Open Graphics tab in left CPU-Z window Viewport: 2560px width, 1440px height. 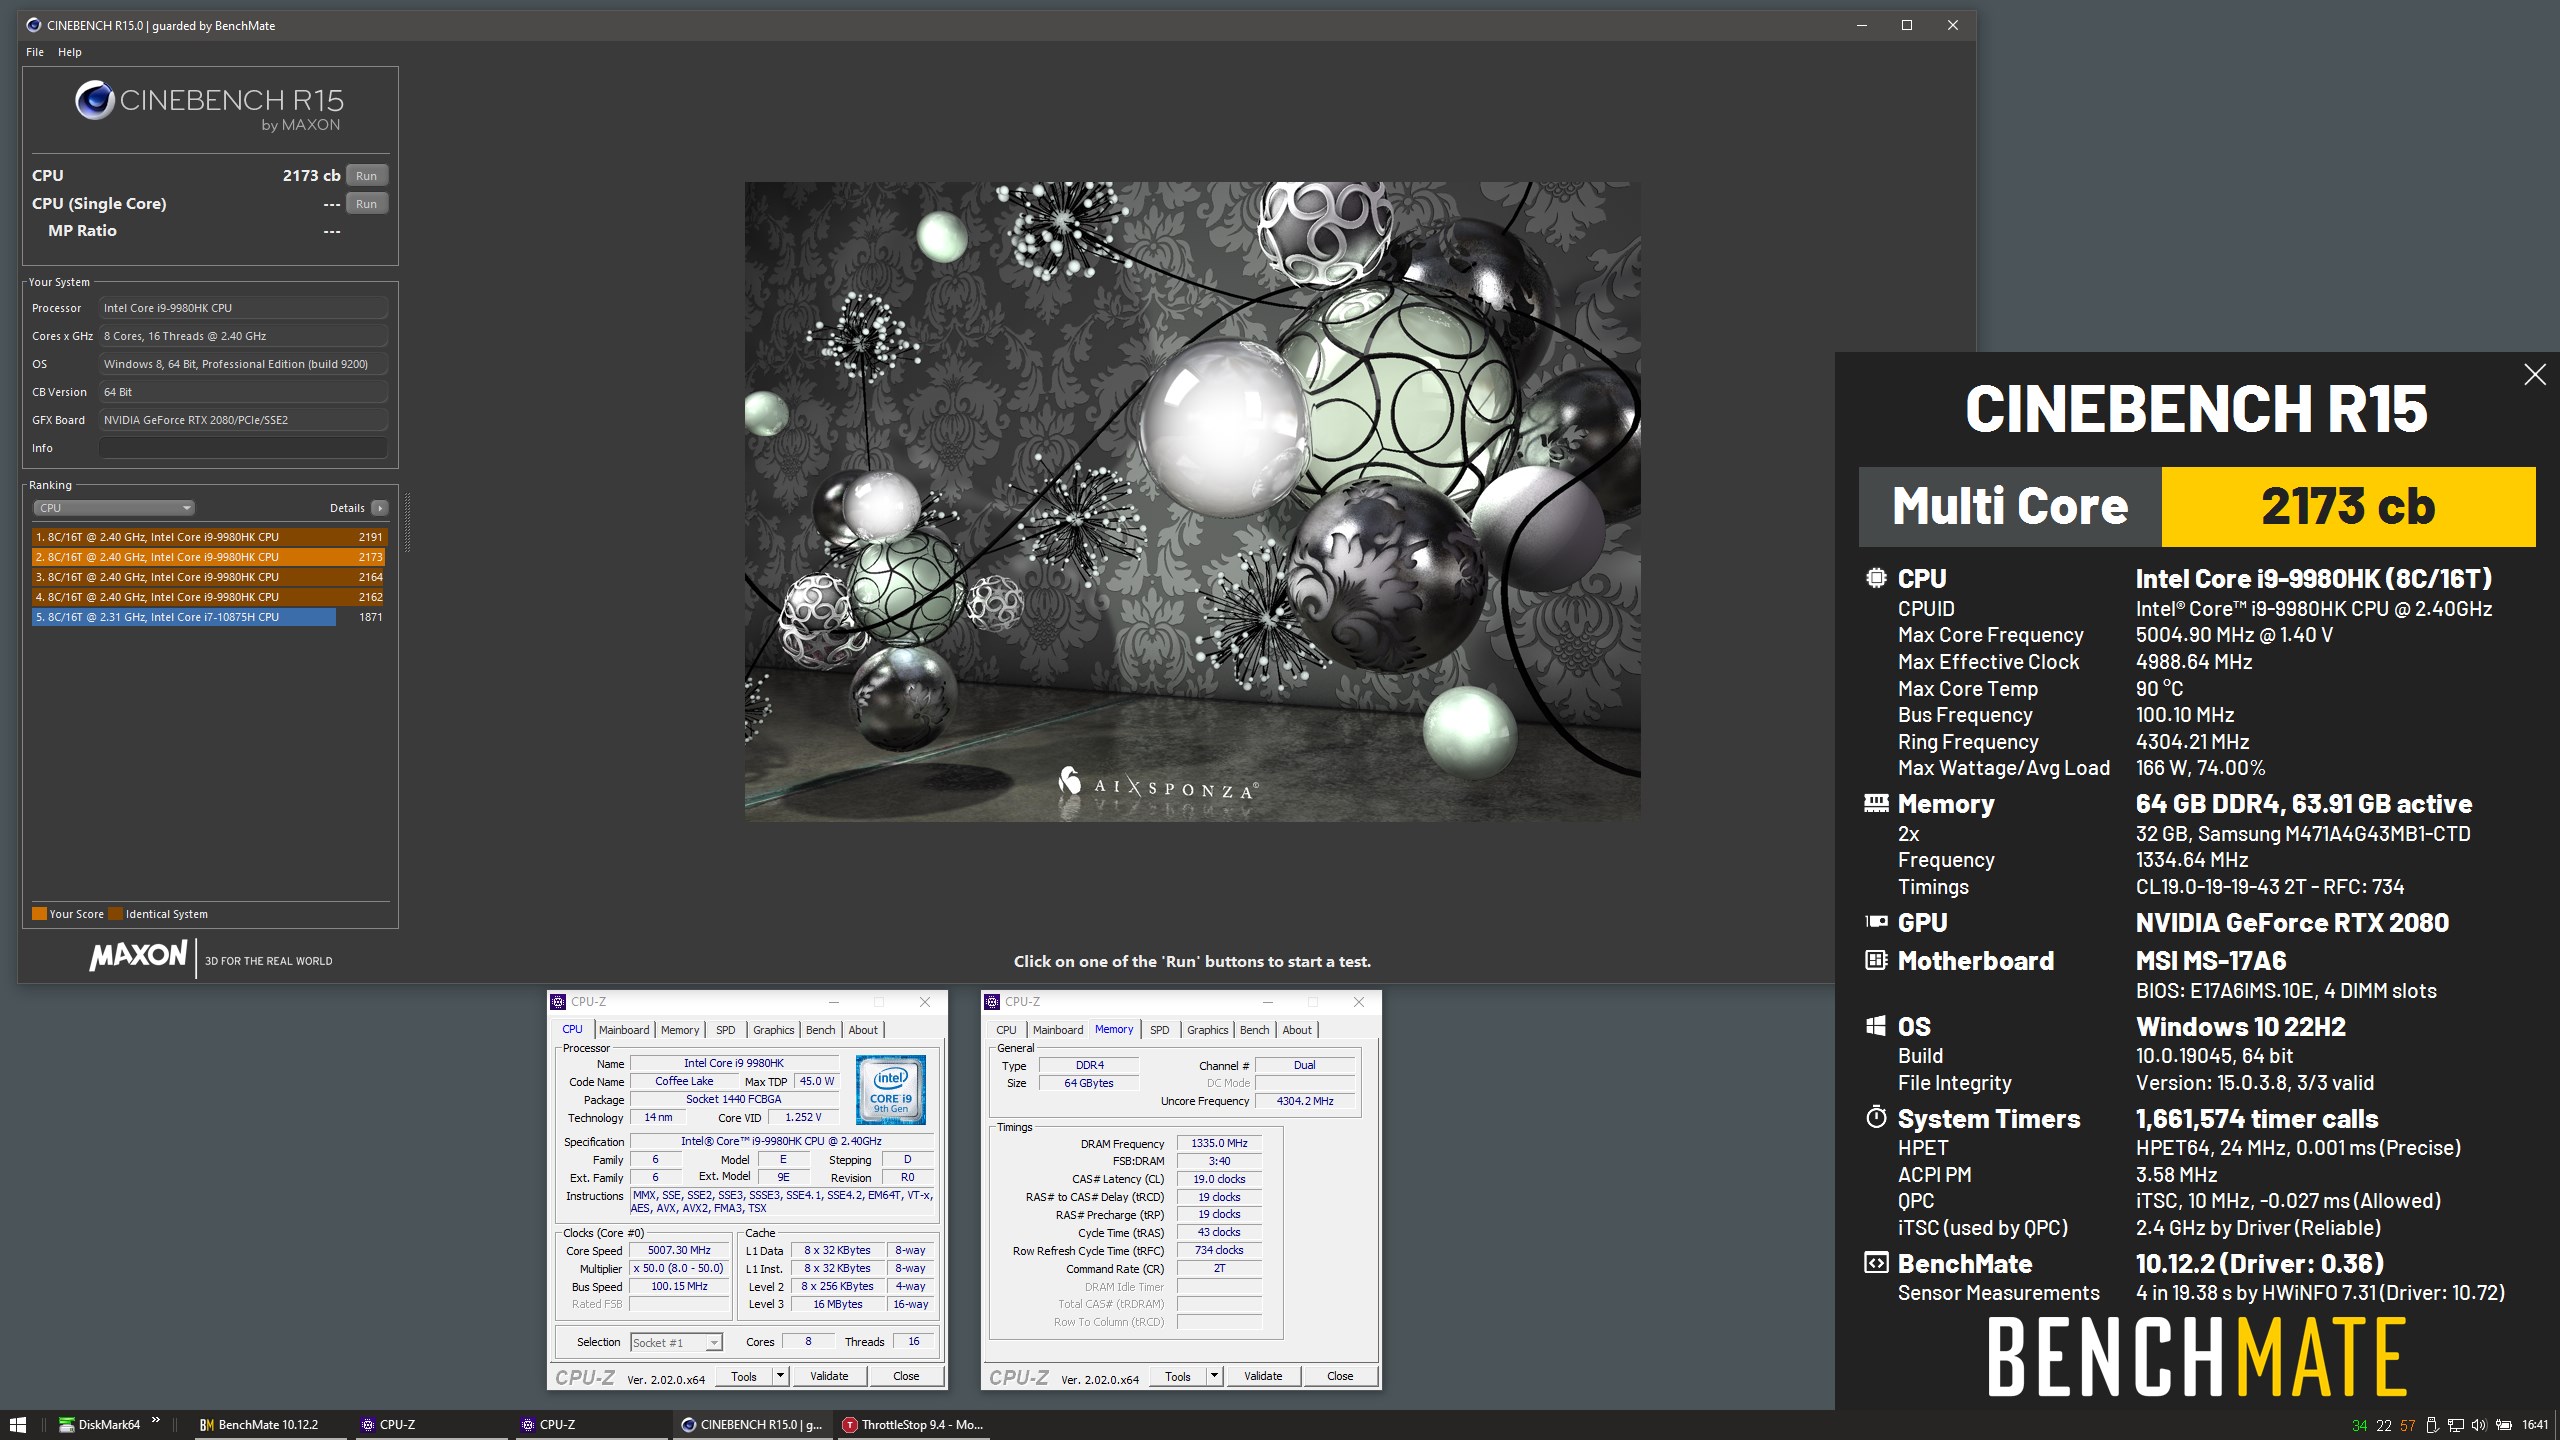[x=773, y=1030]
